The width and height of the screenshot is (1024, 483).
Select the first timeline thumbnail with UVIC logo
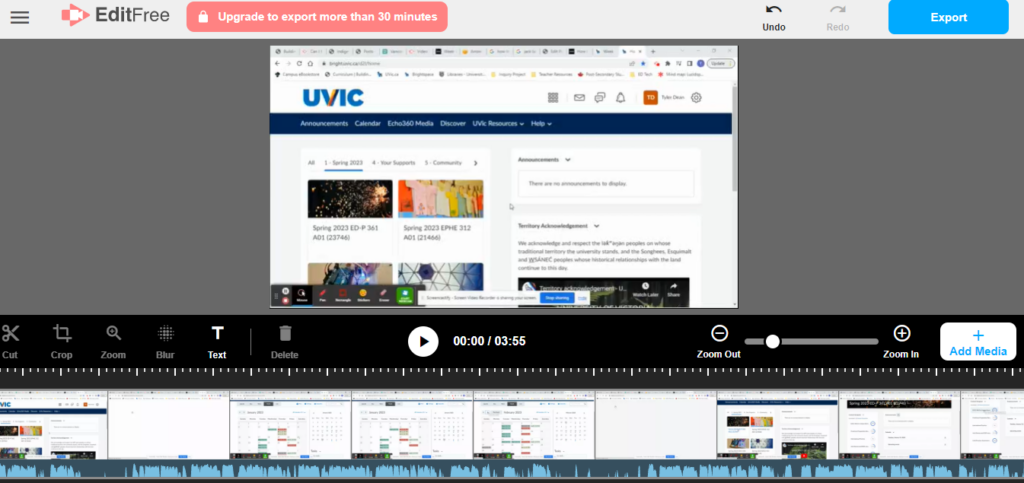tap(54, 425)
